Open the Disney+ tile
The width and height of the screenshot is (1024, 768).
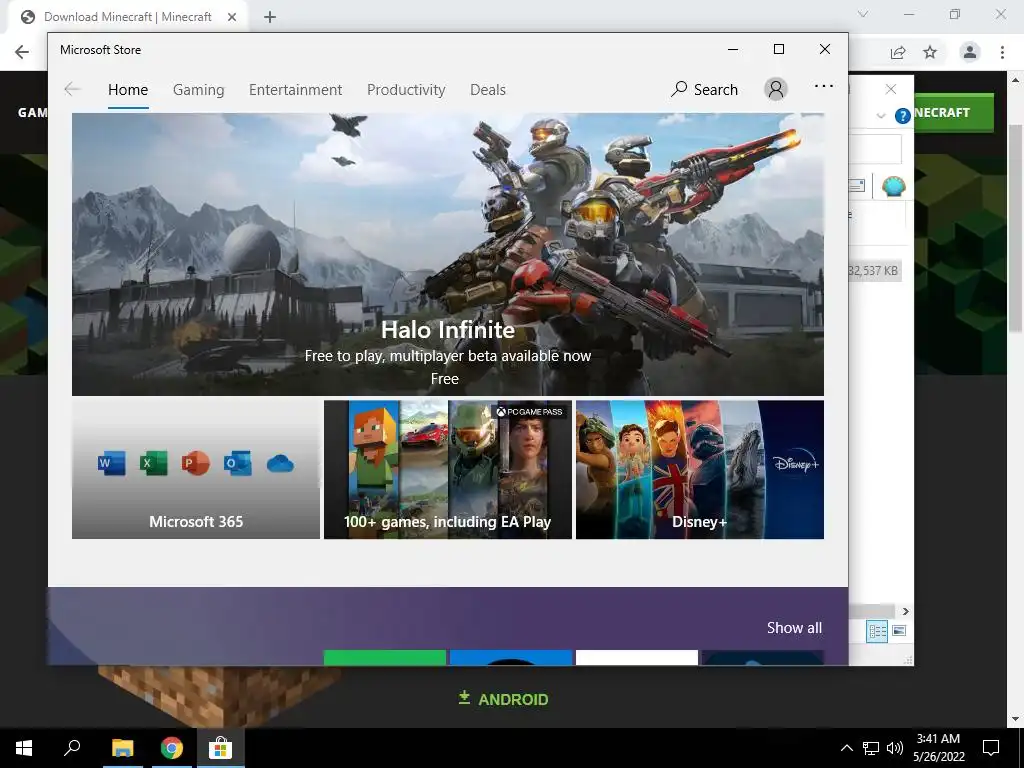(x=699, y=470)
